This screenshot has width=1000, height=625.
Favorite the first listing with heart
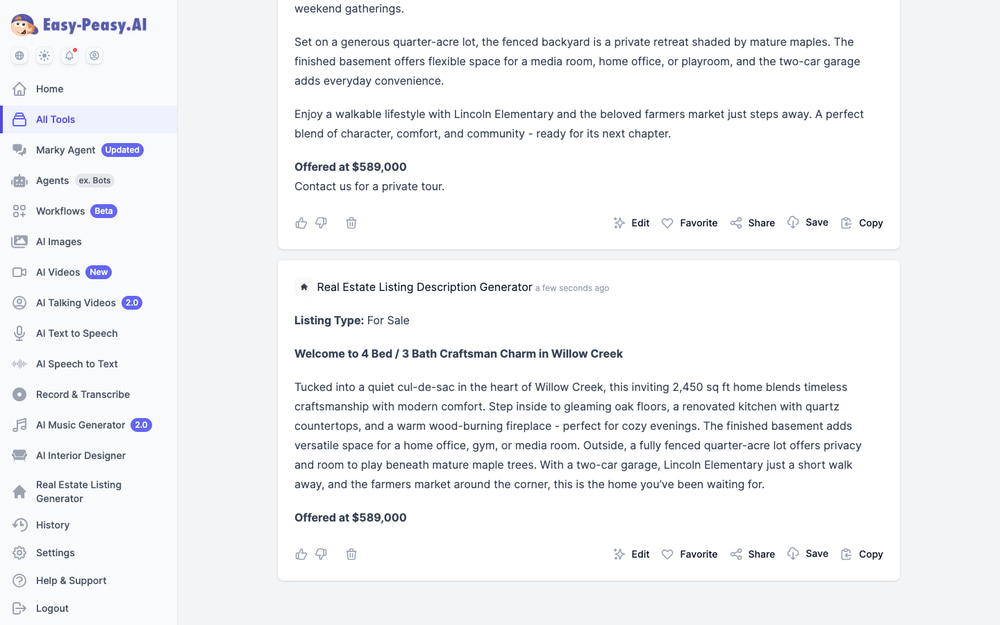point(689,223)
